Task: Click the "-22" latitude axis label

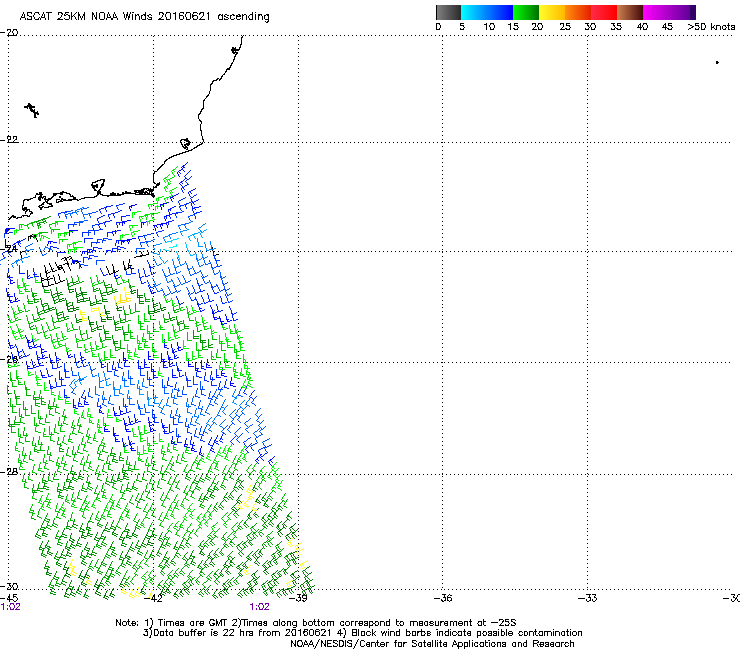Action: (x=9, y=140)
